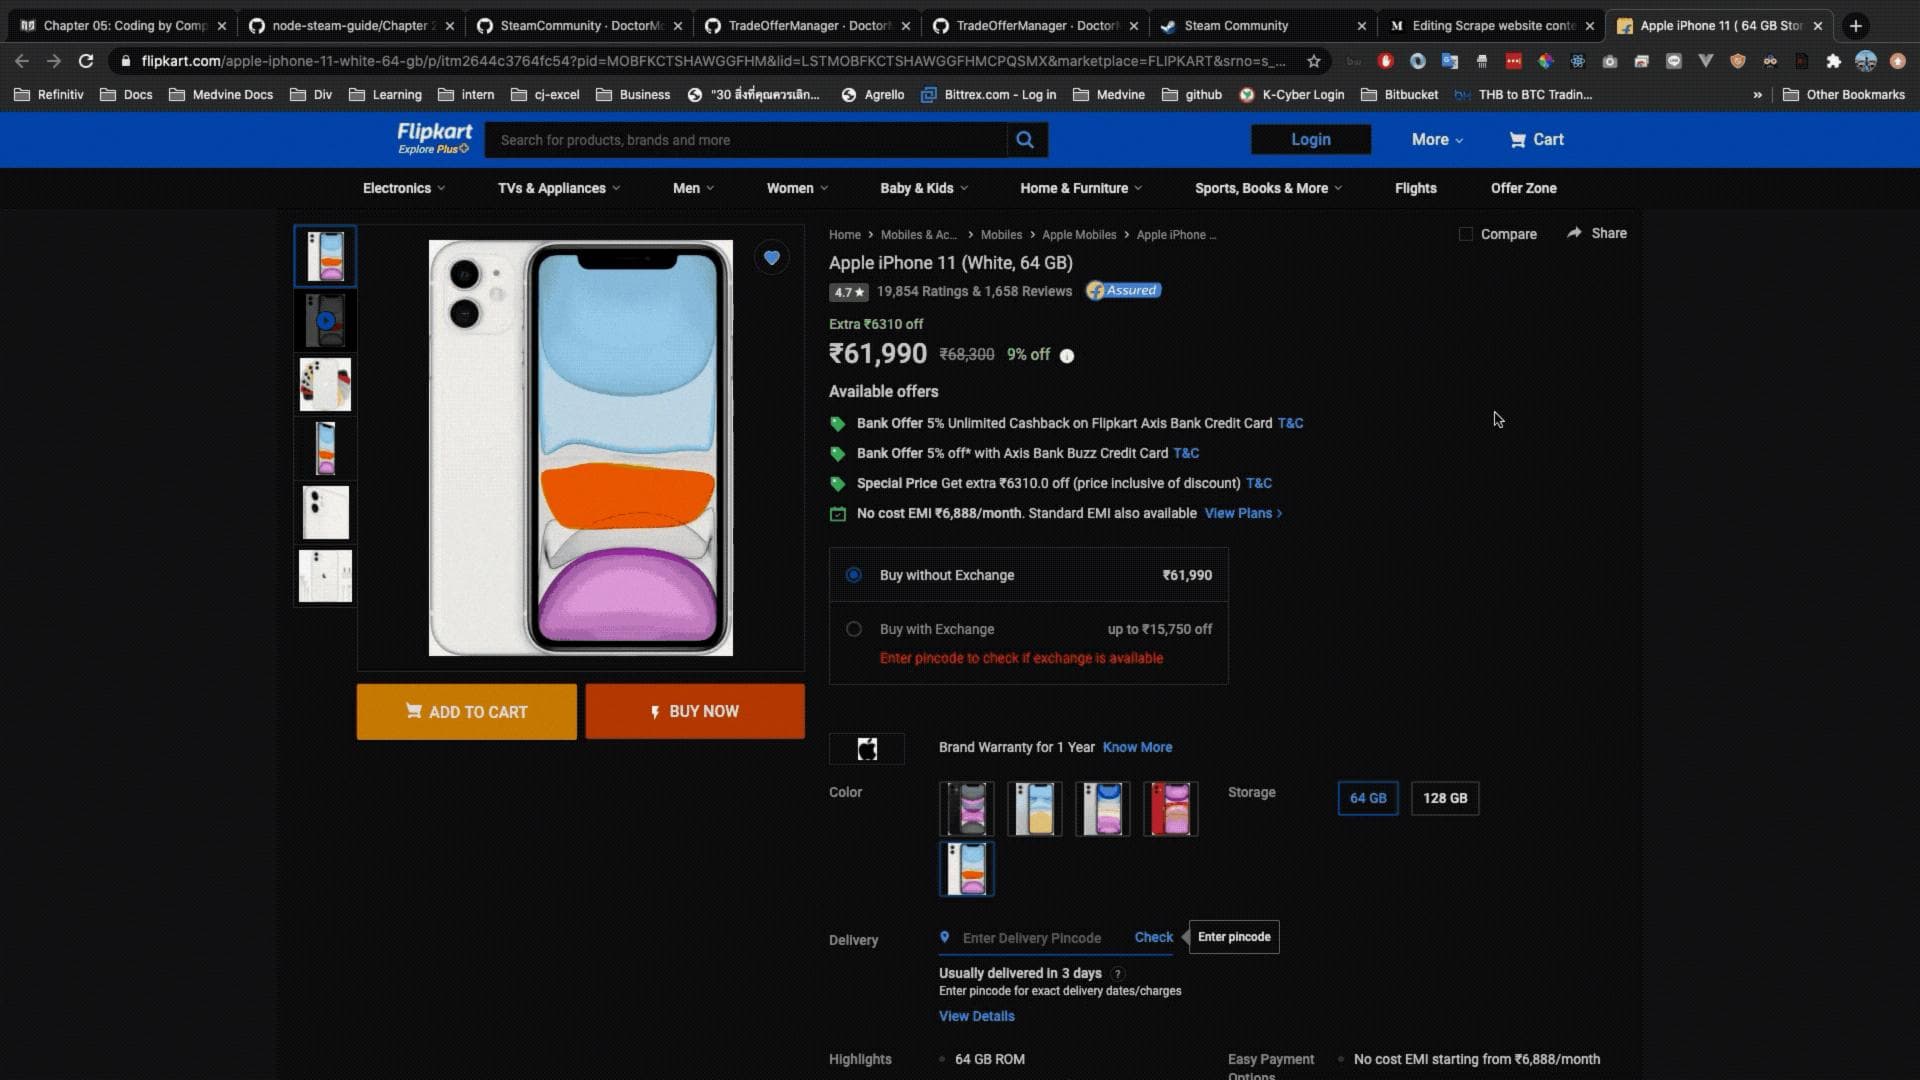
Task: Select the white iPhone color swatch
Action: [x=966, y=869]
